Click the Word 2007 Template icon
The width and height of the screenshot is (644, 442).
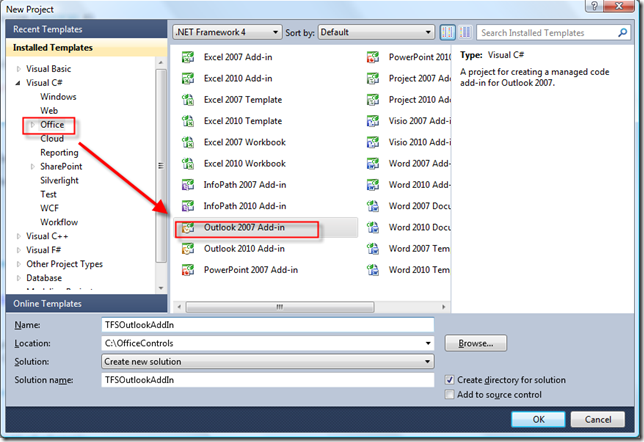pos(373,249)
